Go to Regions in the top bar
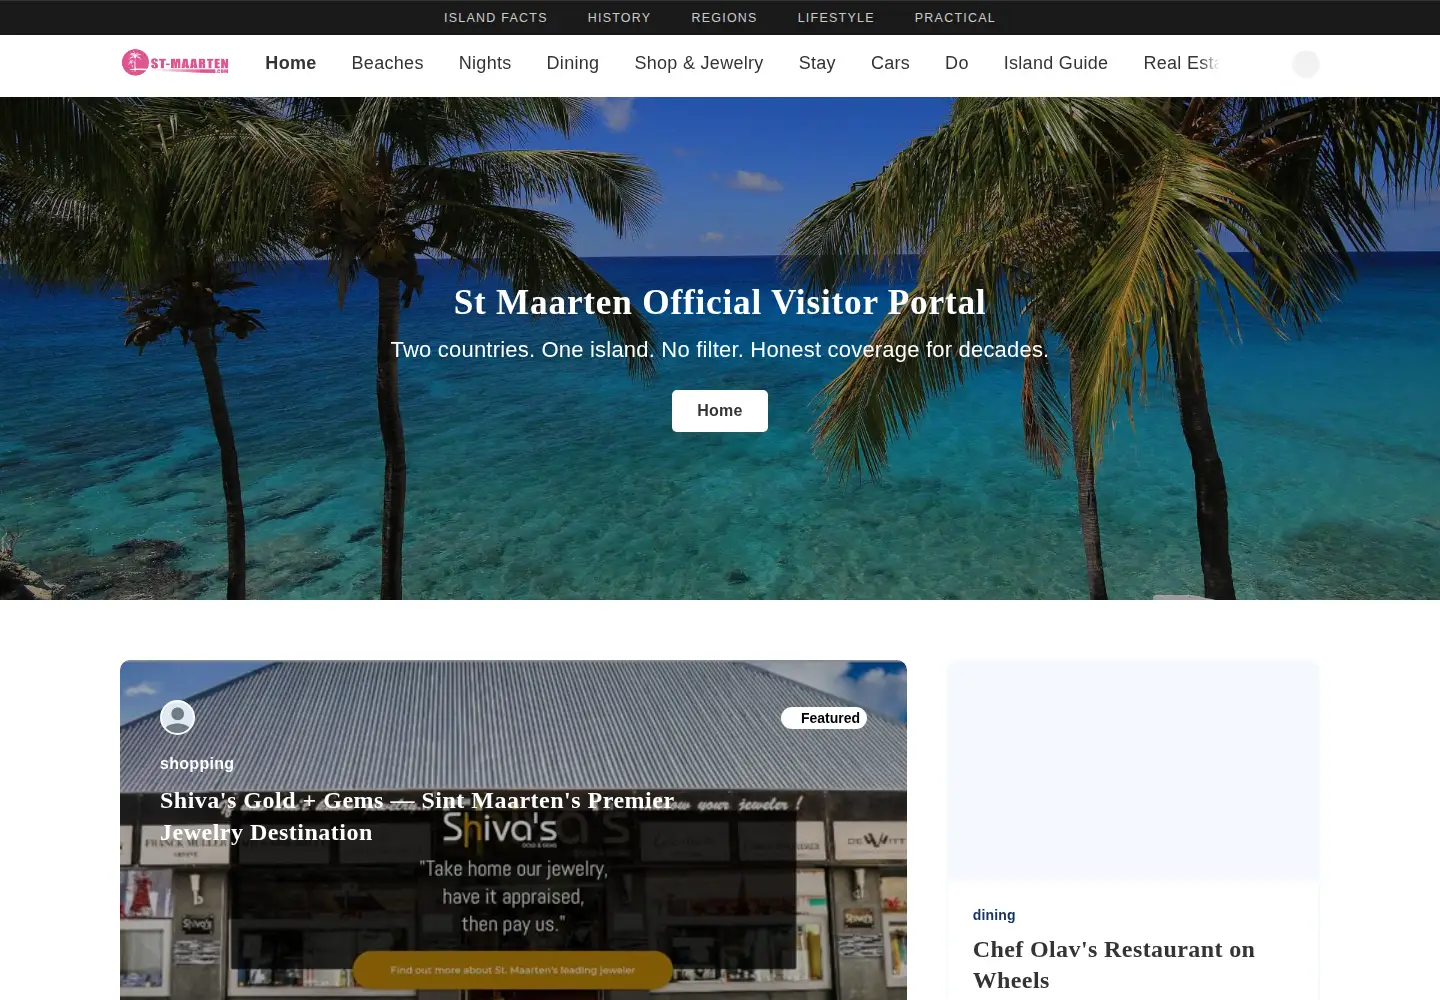Viewport: 1440px width, 1000px height. [724, 18]
